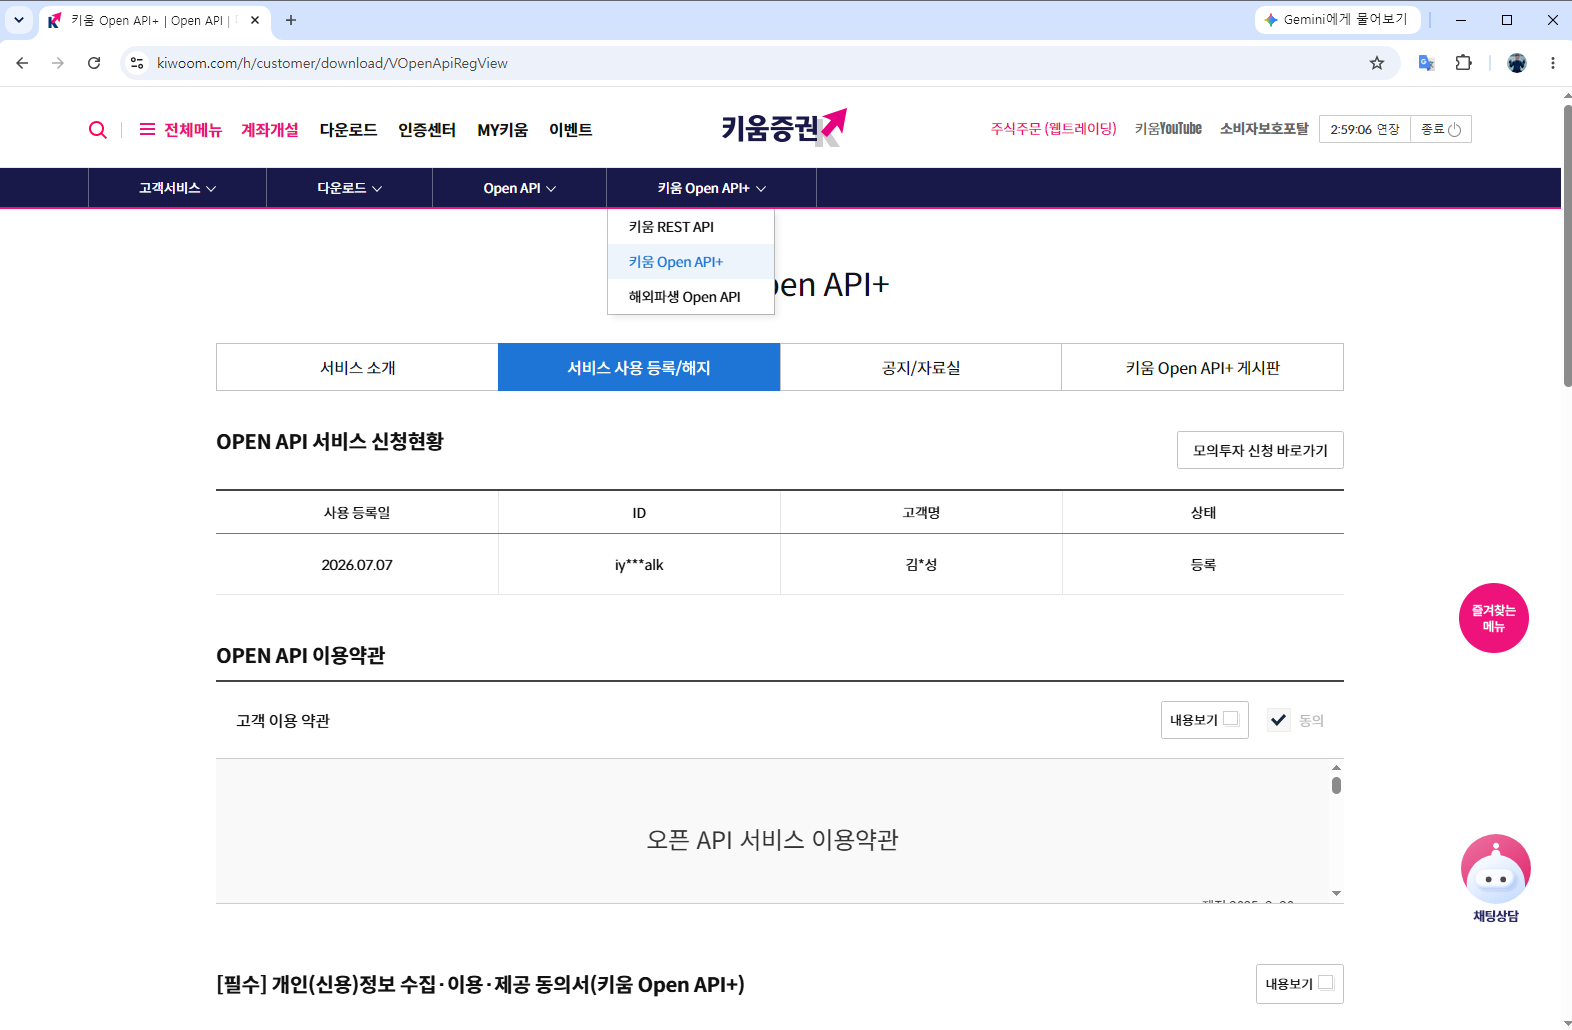Viewport: 1572px width, 1030px height.
Task: Select 키움 Open API+ in the dropdown list
Action: (691, 262)
